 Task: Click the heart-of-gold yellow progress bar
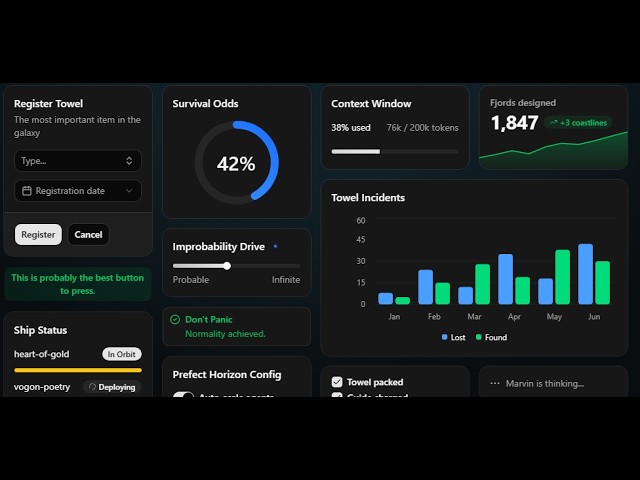(78, 370)
